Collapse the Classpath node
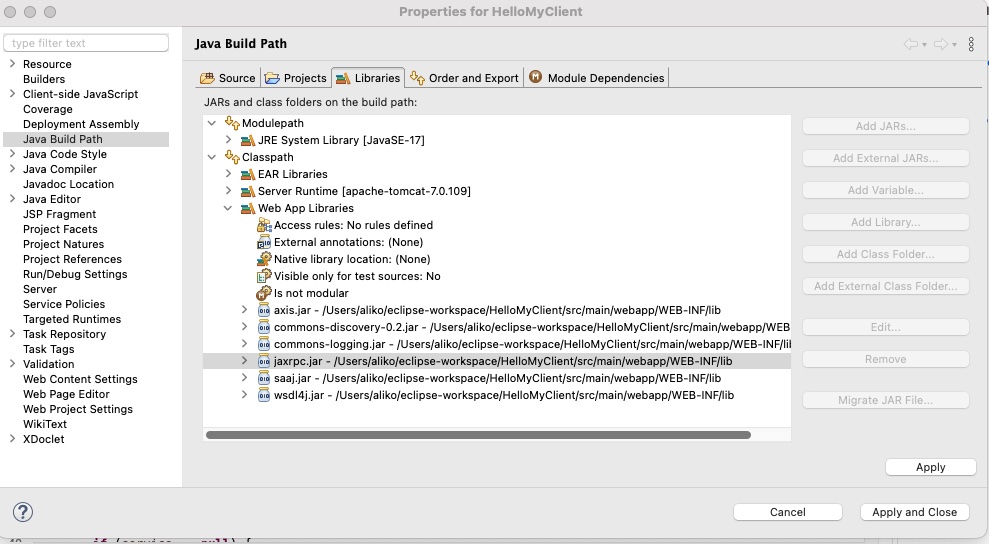This screenshot has width=989, height=544. (212, 157)
